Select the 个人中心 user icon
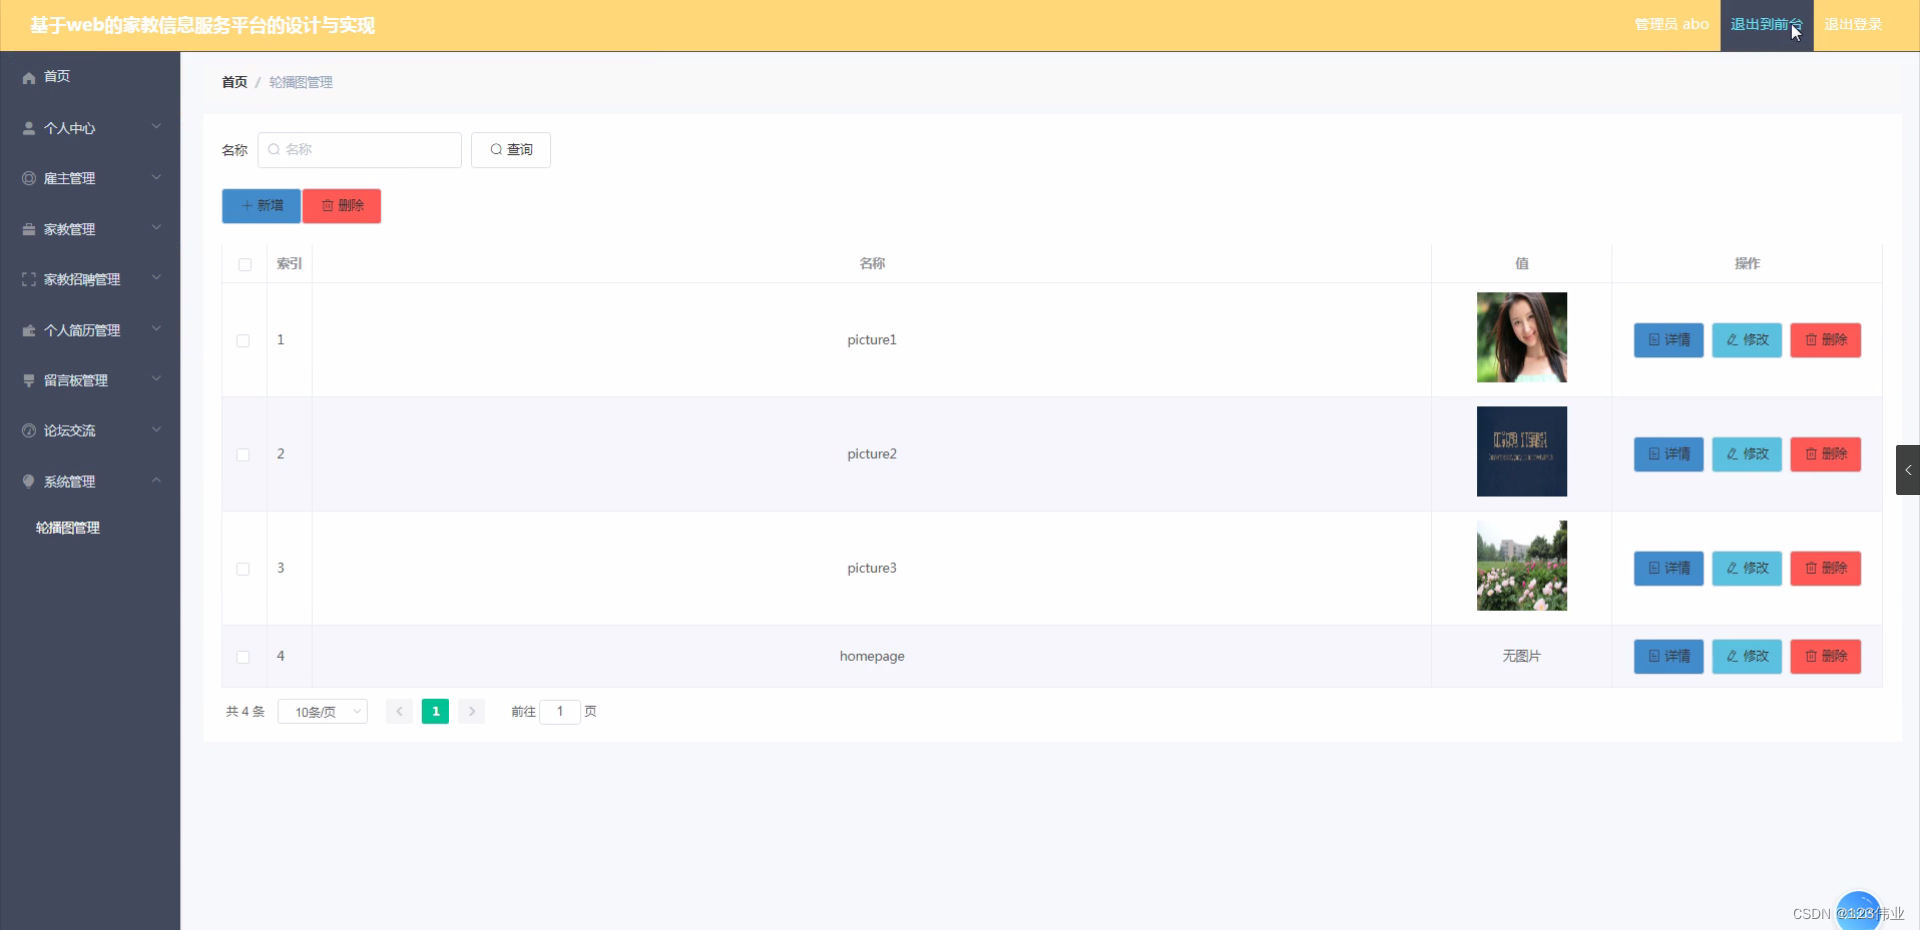Image resolution: width=1920 pixels, height=930 pixels. pos(27,127)
